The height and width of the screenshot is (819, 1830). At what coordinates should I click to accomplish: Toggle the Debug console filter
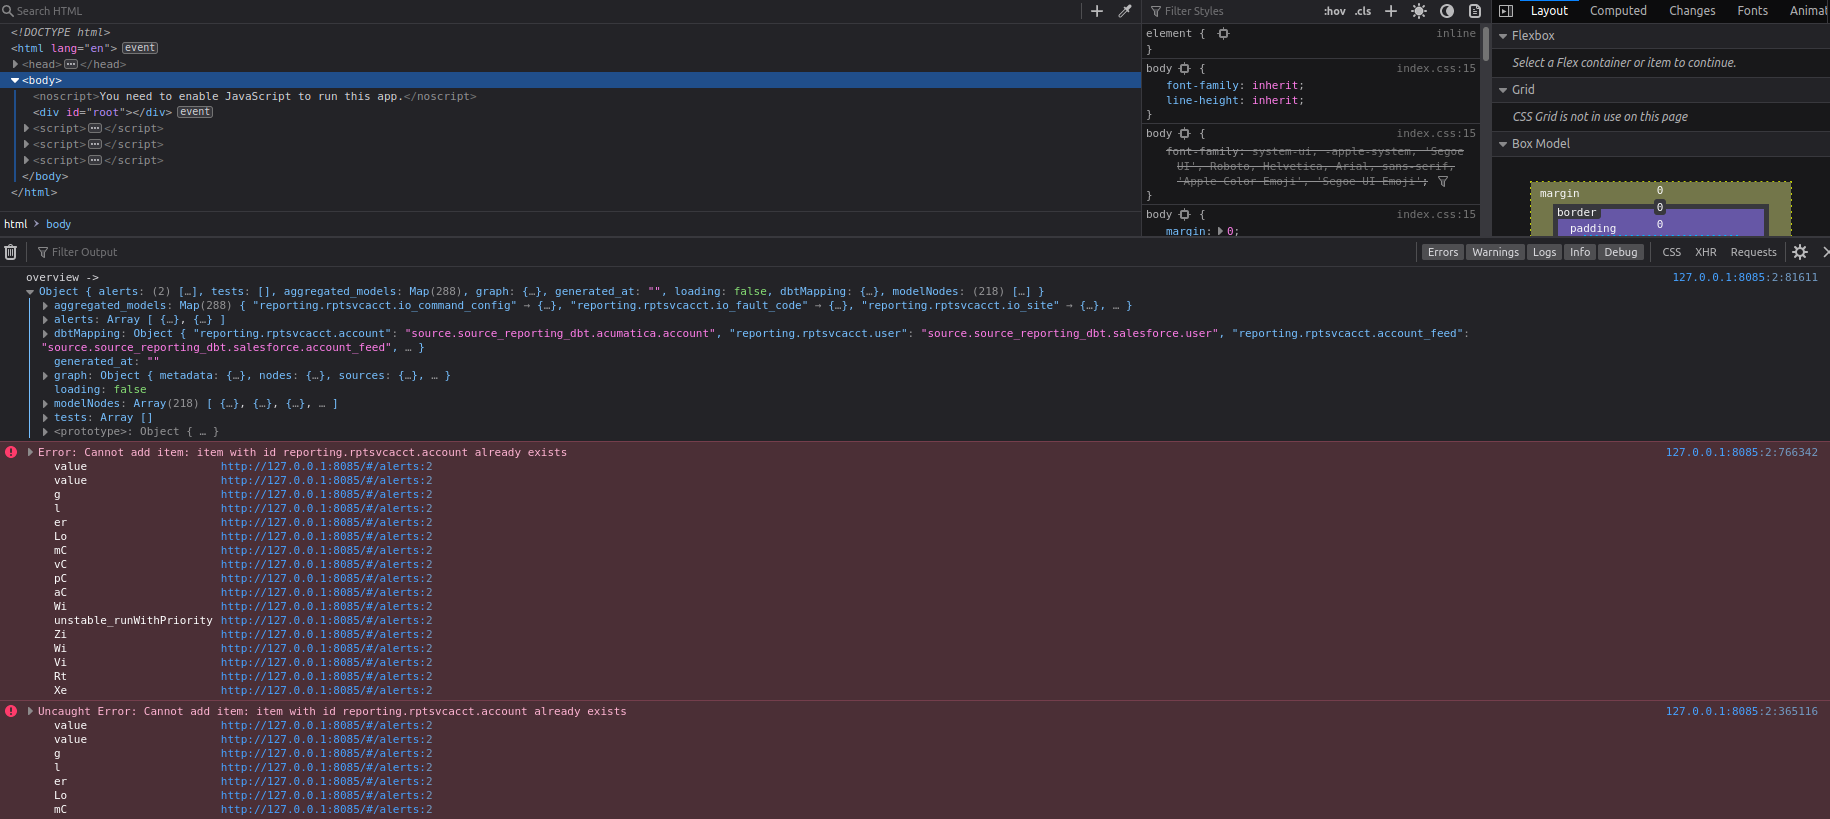click(x=1621, y=252)
